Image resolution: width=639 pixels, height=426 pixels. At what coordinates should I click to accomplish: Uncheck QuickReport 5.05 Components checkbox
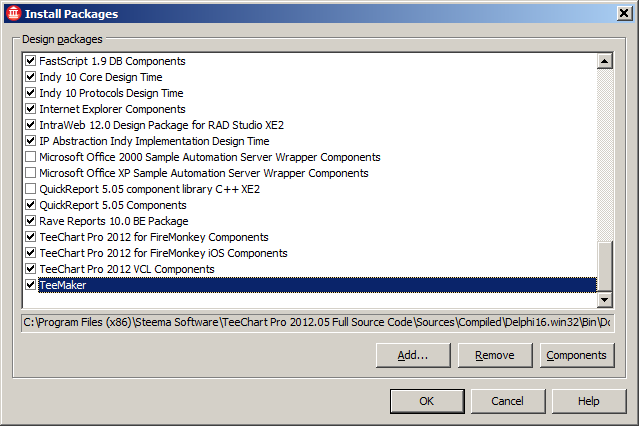(31, 205)
